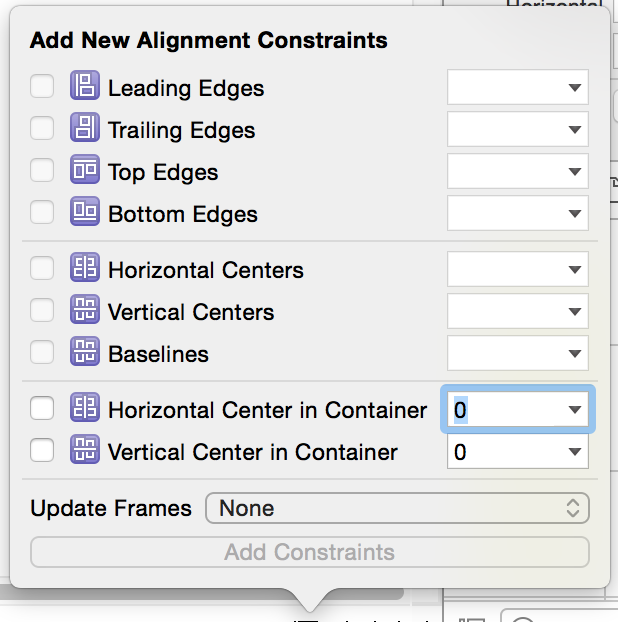Click the Baselines alignment icon
Image resolution: width=618 pixels, height=622 pixels.
coord(84,353)
